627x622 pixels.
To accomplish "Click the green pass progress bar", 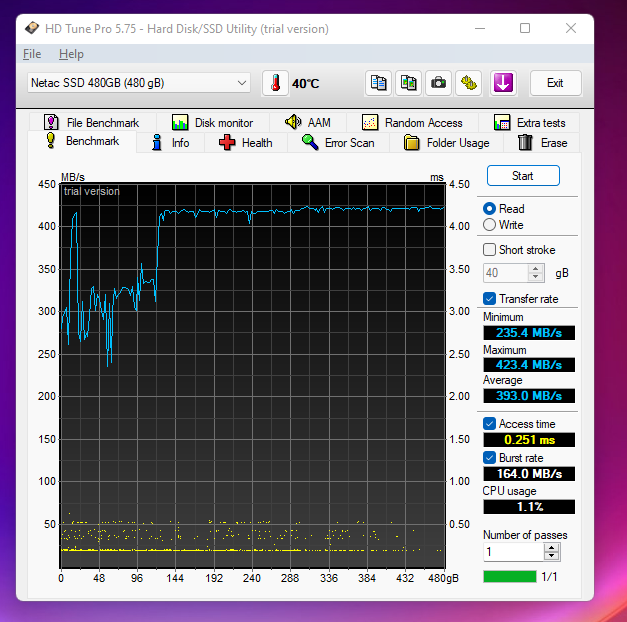I will 510,576.
